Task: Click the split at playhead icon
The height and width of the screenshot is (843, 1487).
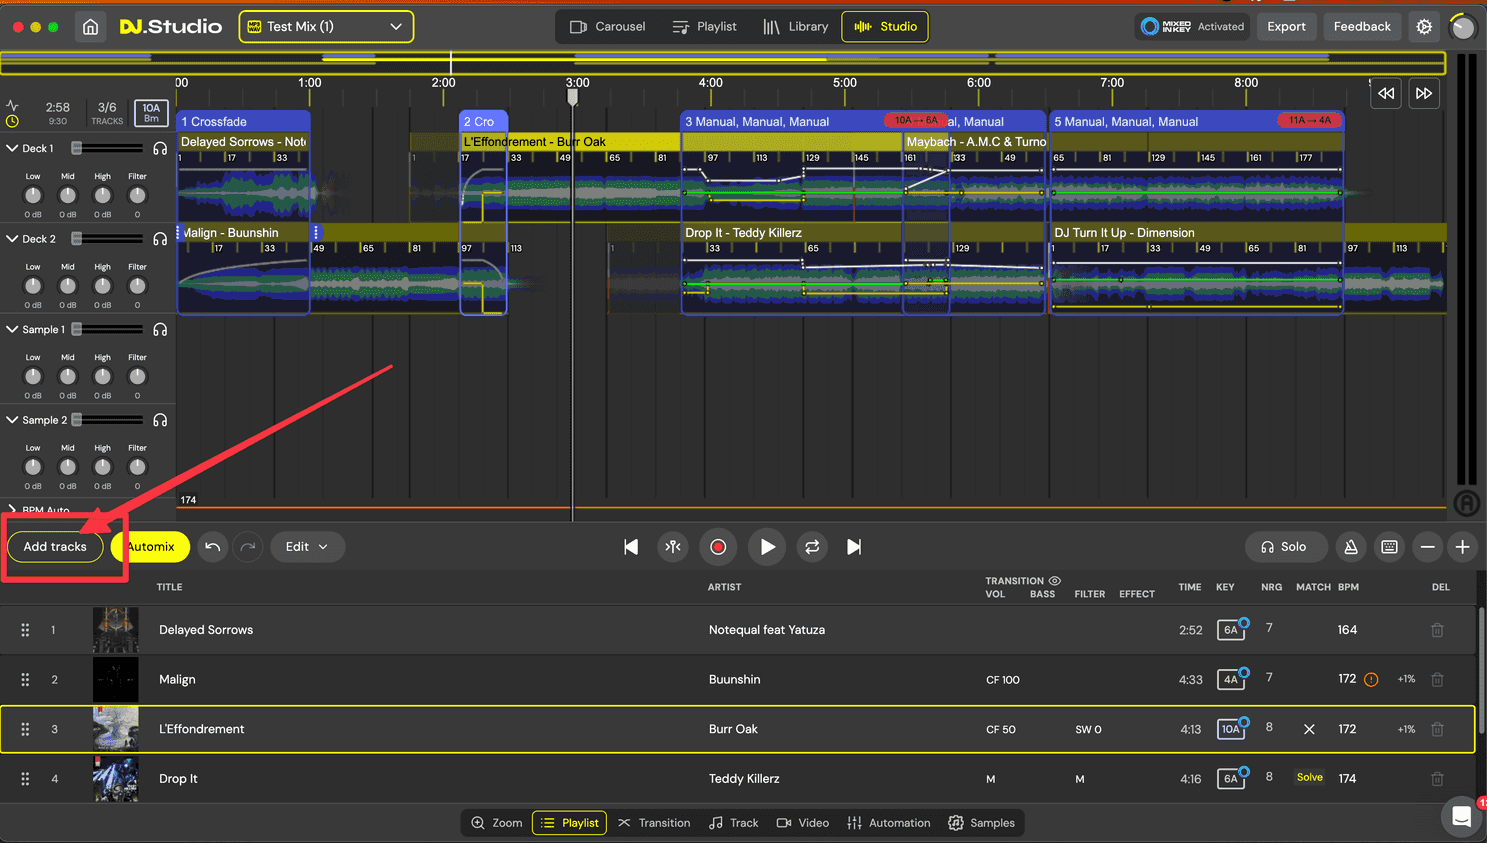Action: coord(673,547)
